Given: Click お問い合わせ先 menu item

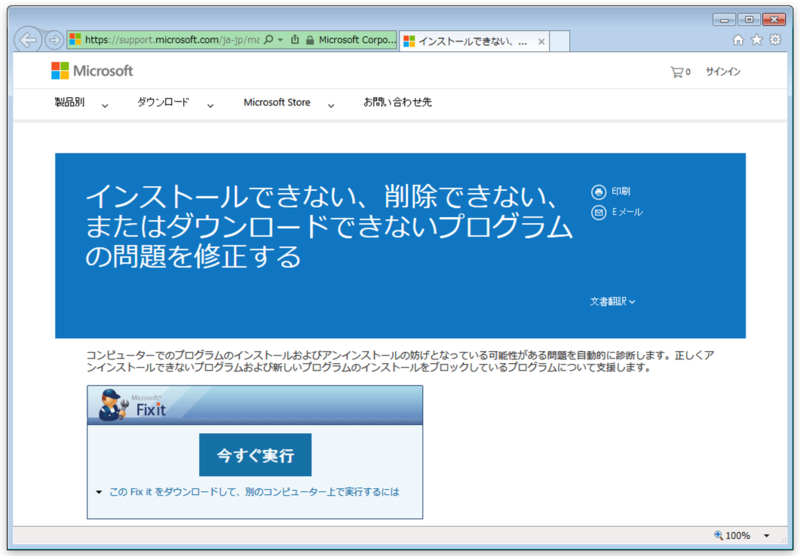Looking at the screenshot, I should point(397,102).
